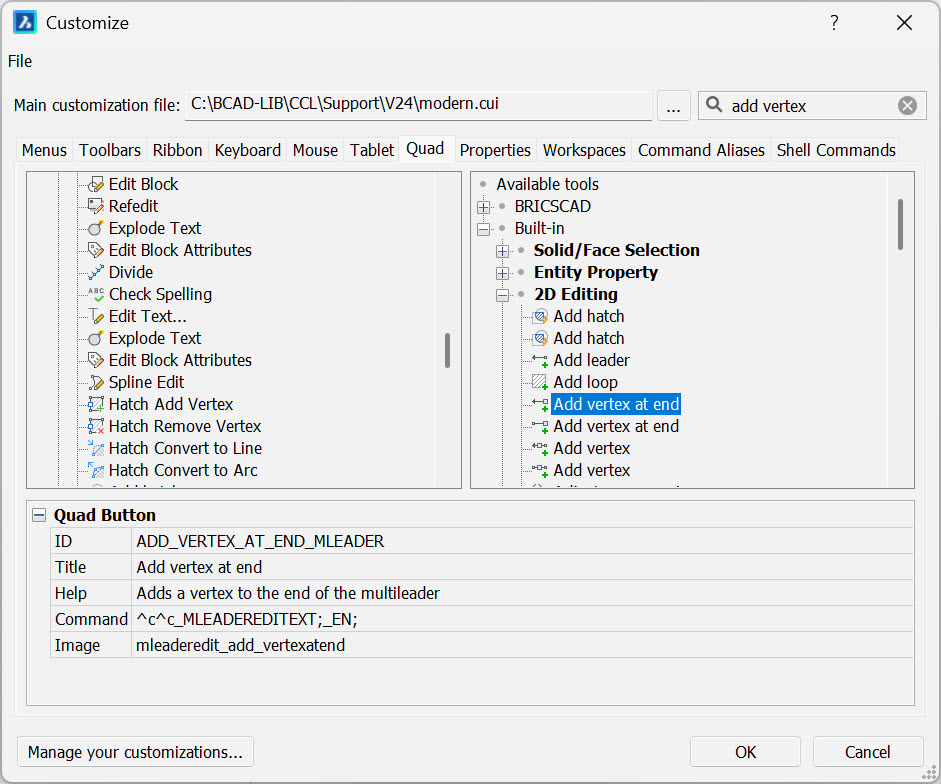Select the Hatch Convert to Line icon
This screenshot has width=941, height=784.
(x=95, y=448)
